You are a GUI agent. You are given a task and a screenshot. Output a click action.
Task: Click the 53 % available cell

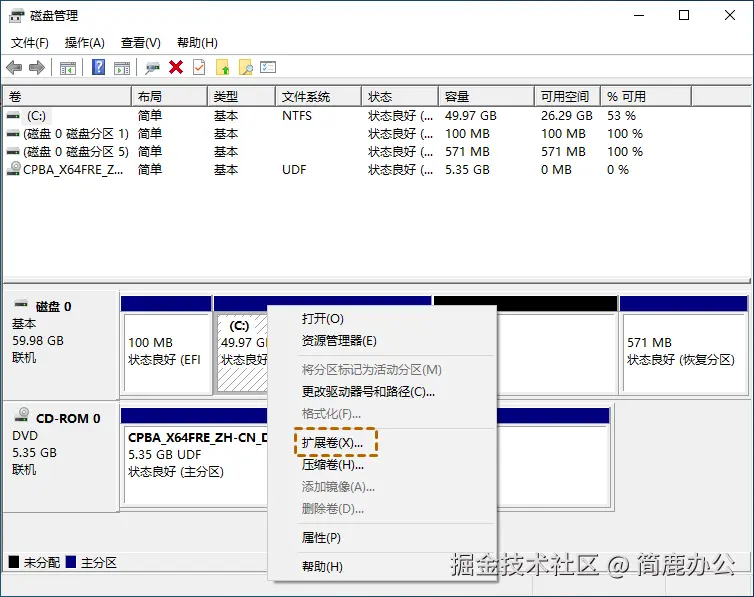coord(621,116)
